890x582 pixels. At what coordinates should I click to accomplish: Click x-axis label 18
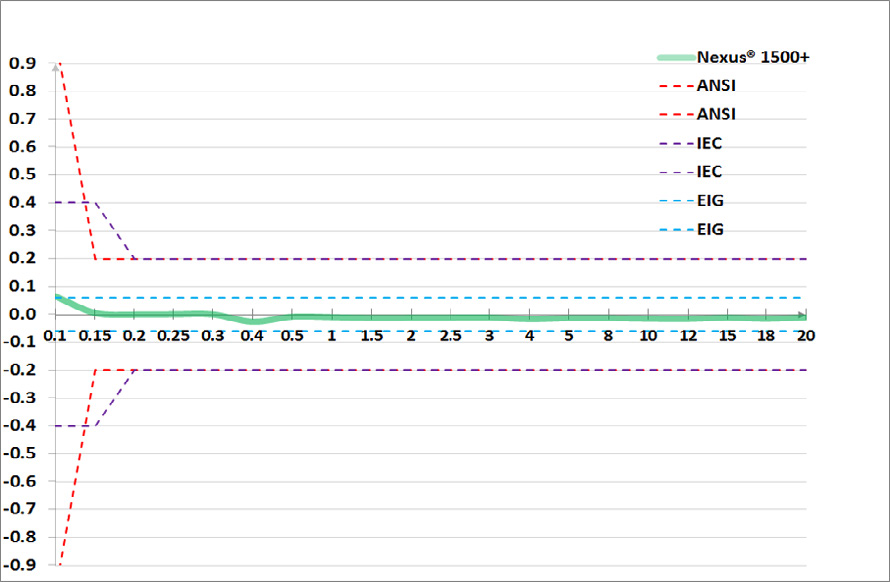click(766, 336)
